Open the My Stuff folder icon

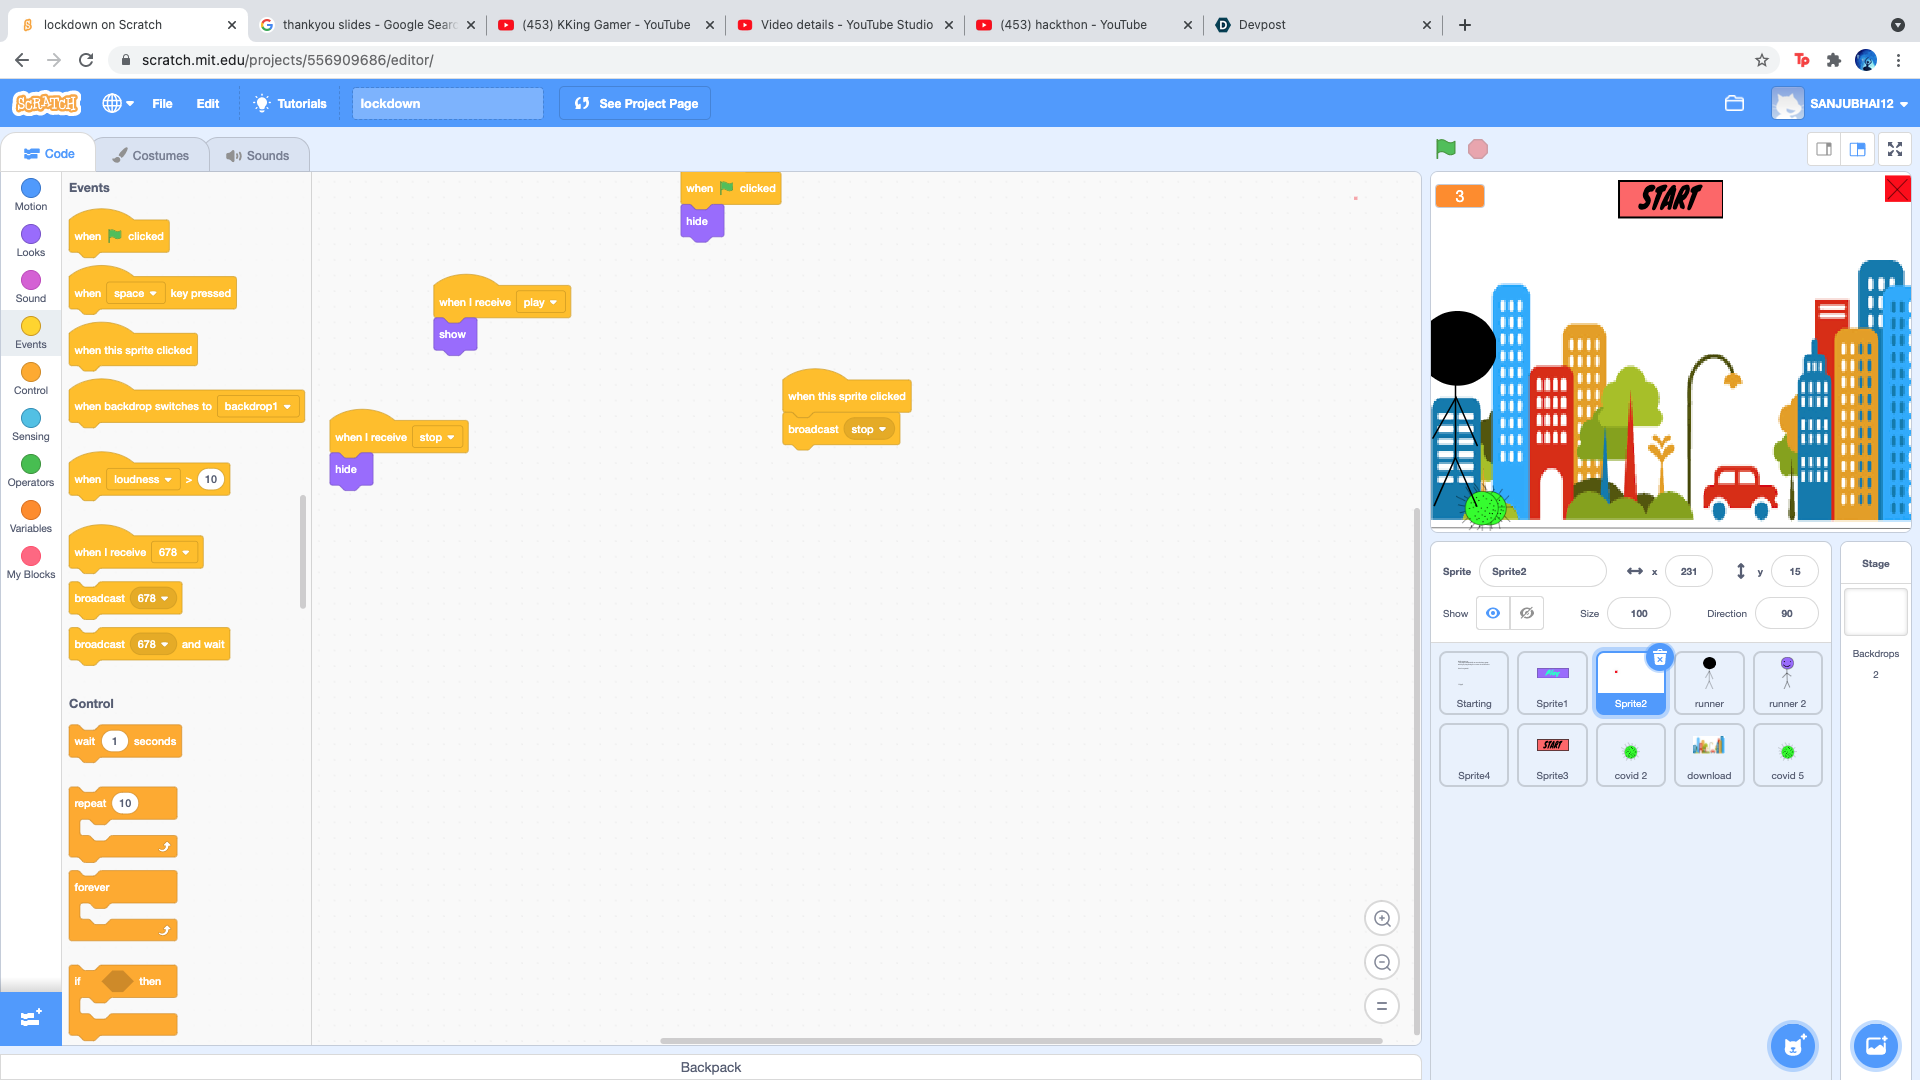coord(1734,103)
